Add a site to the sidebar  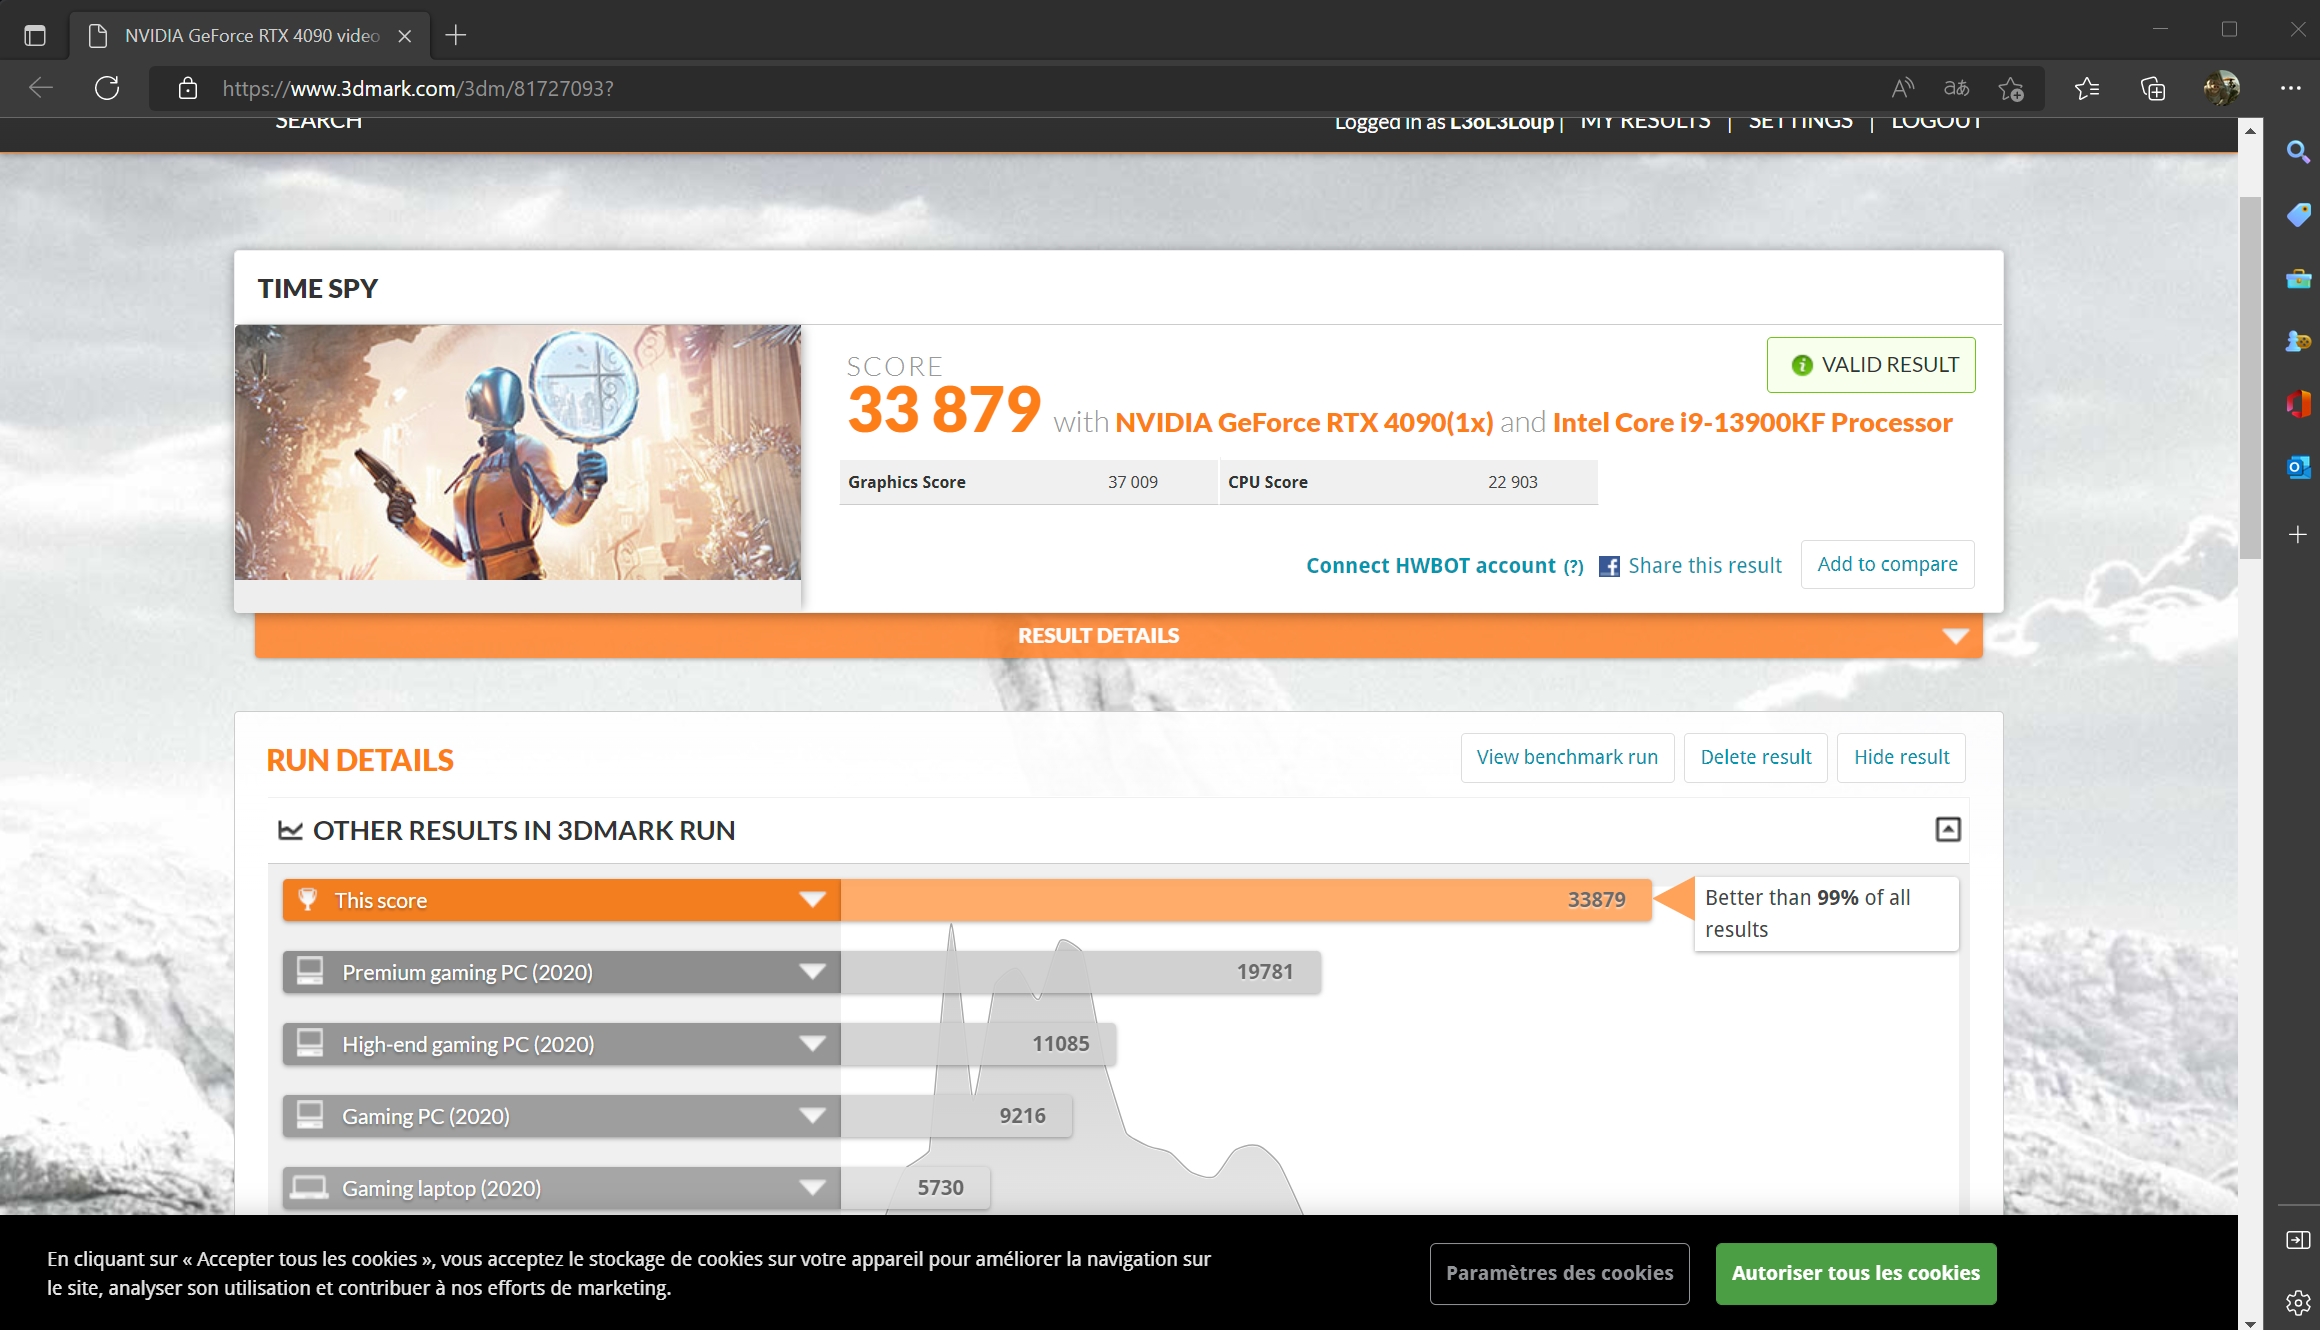[x=2298, y=535]
